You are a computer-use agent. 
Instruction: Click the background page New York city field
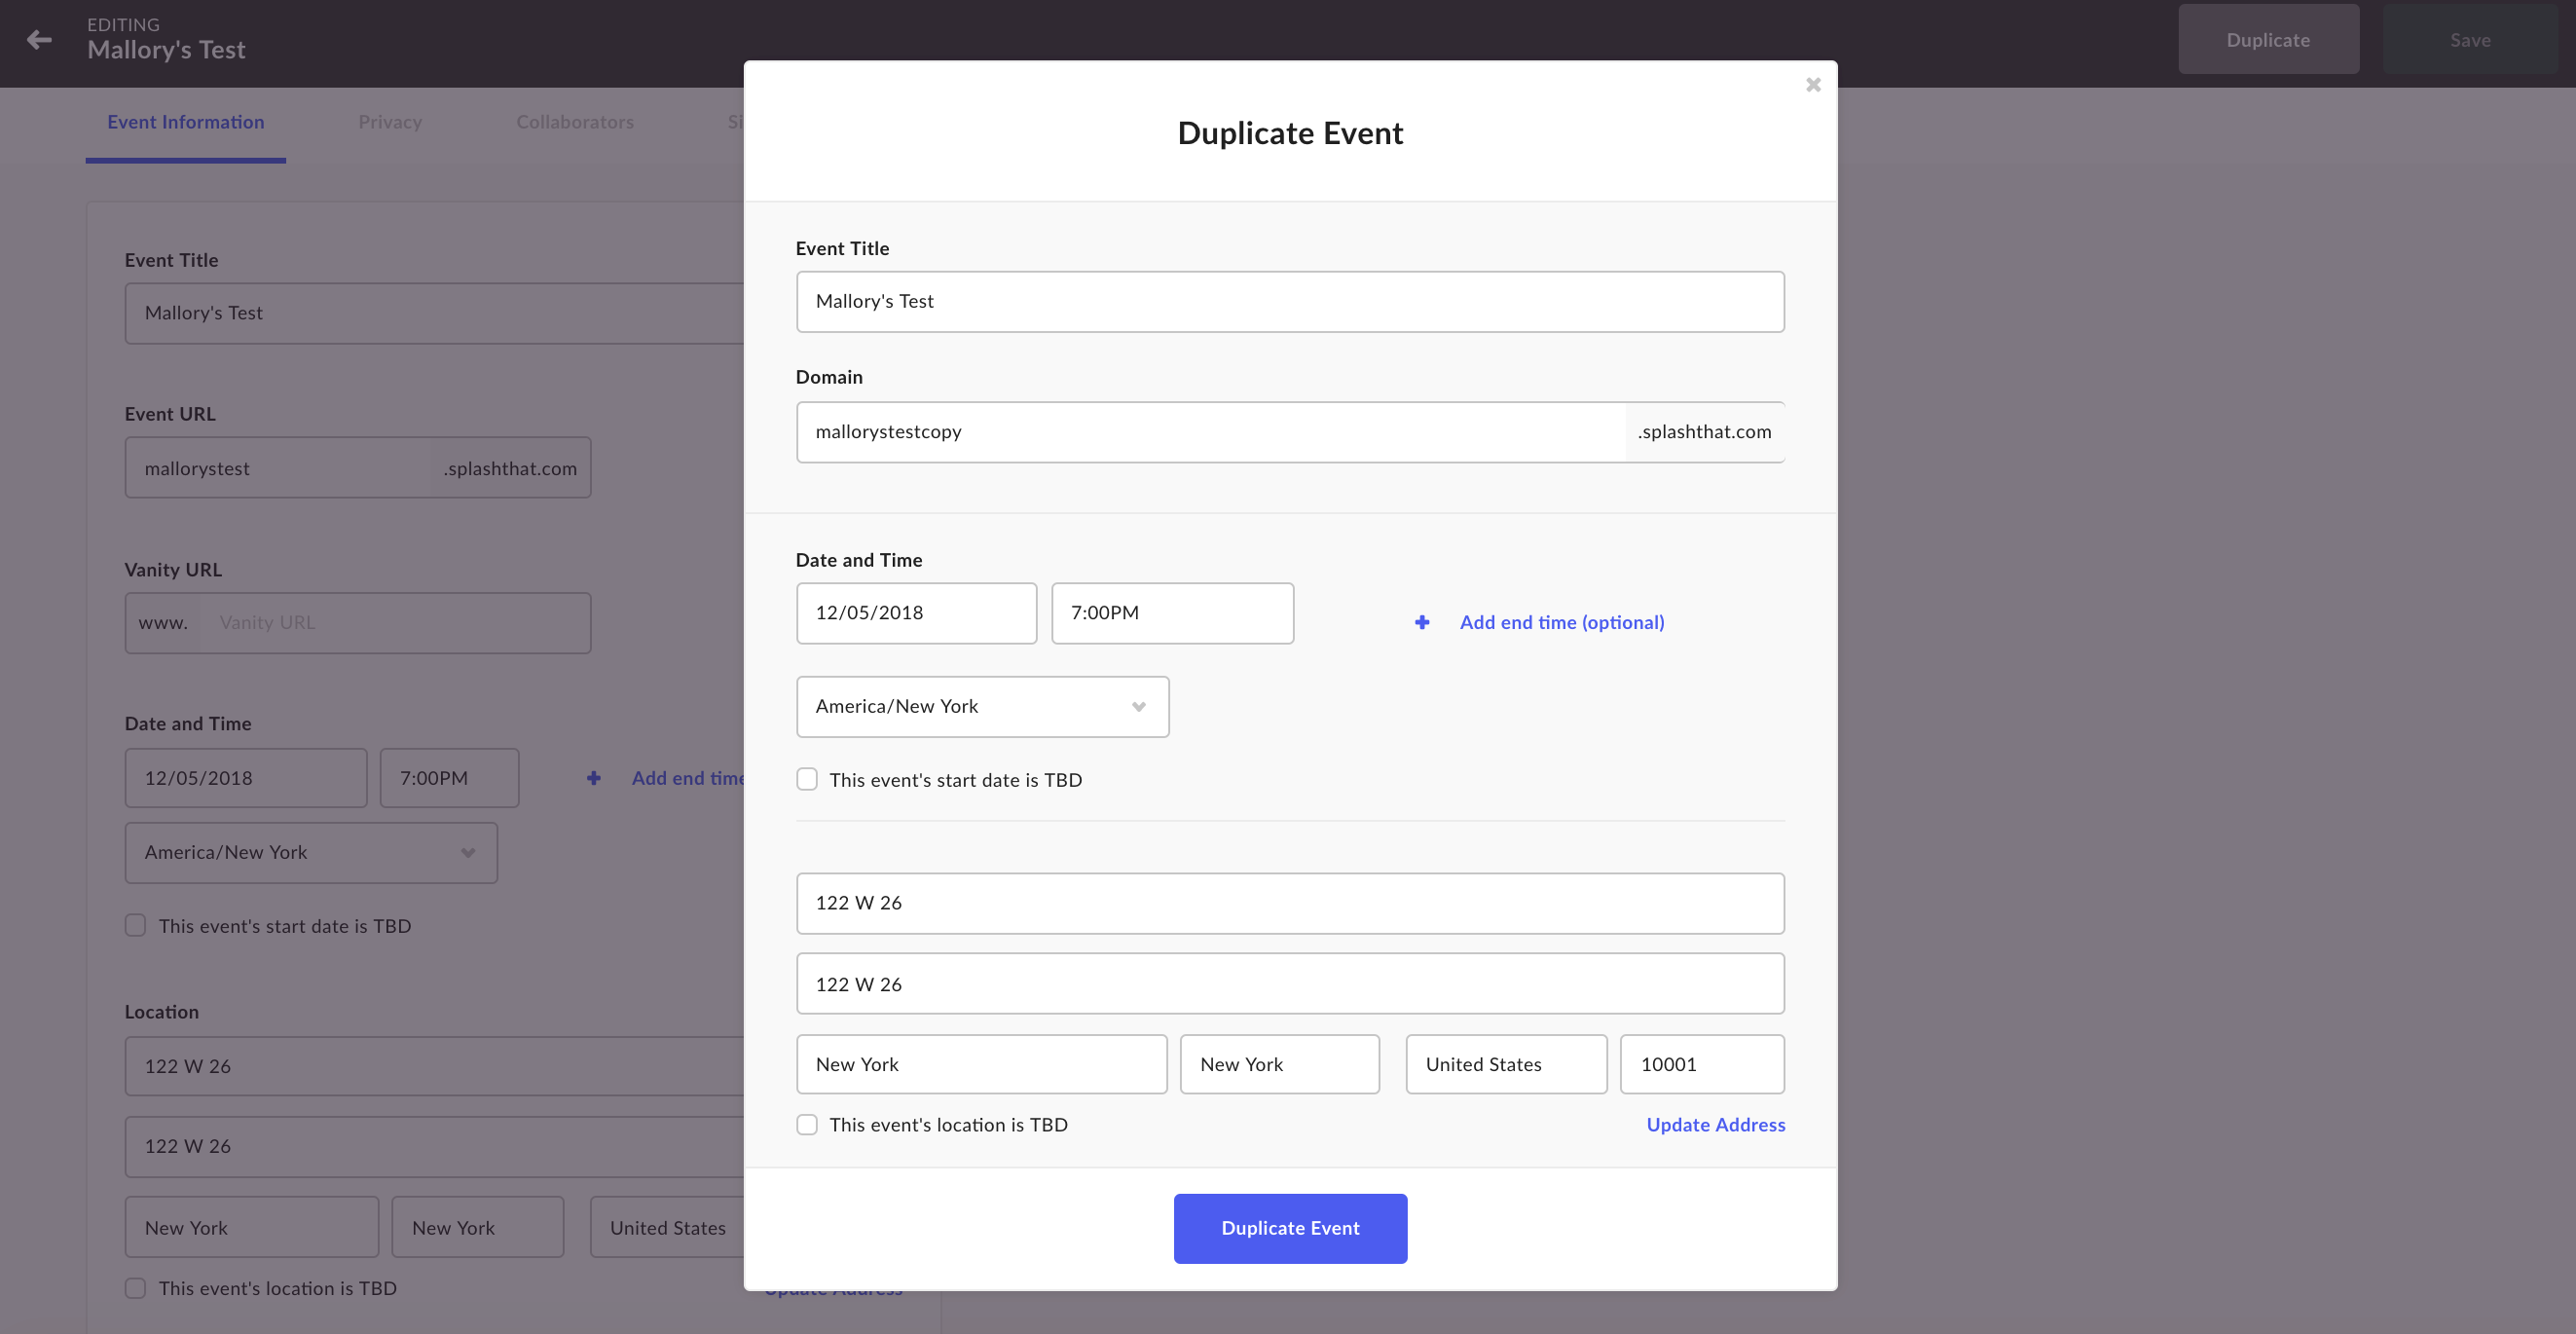click(252, 1227)
